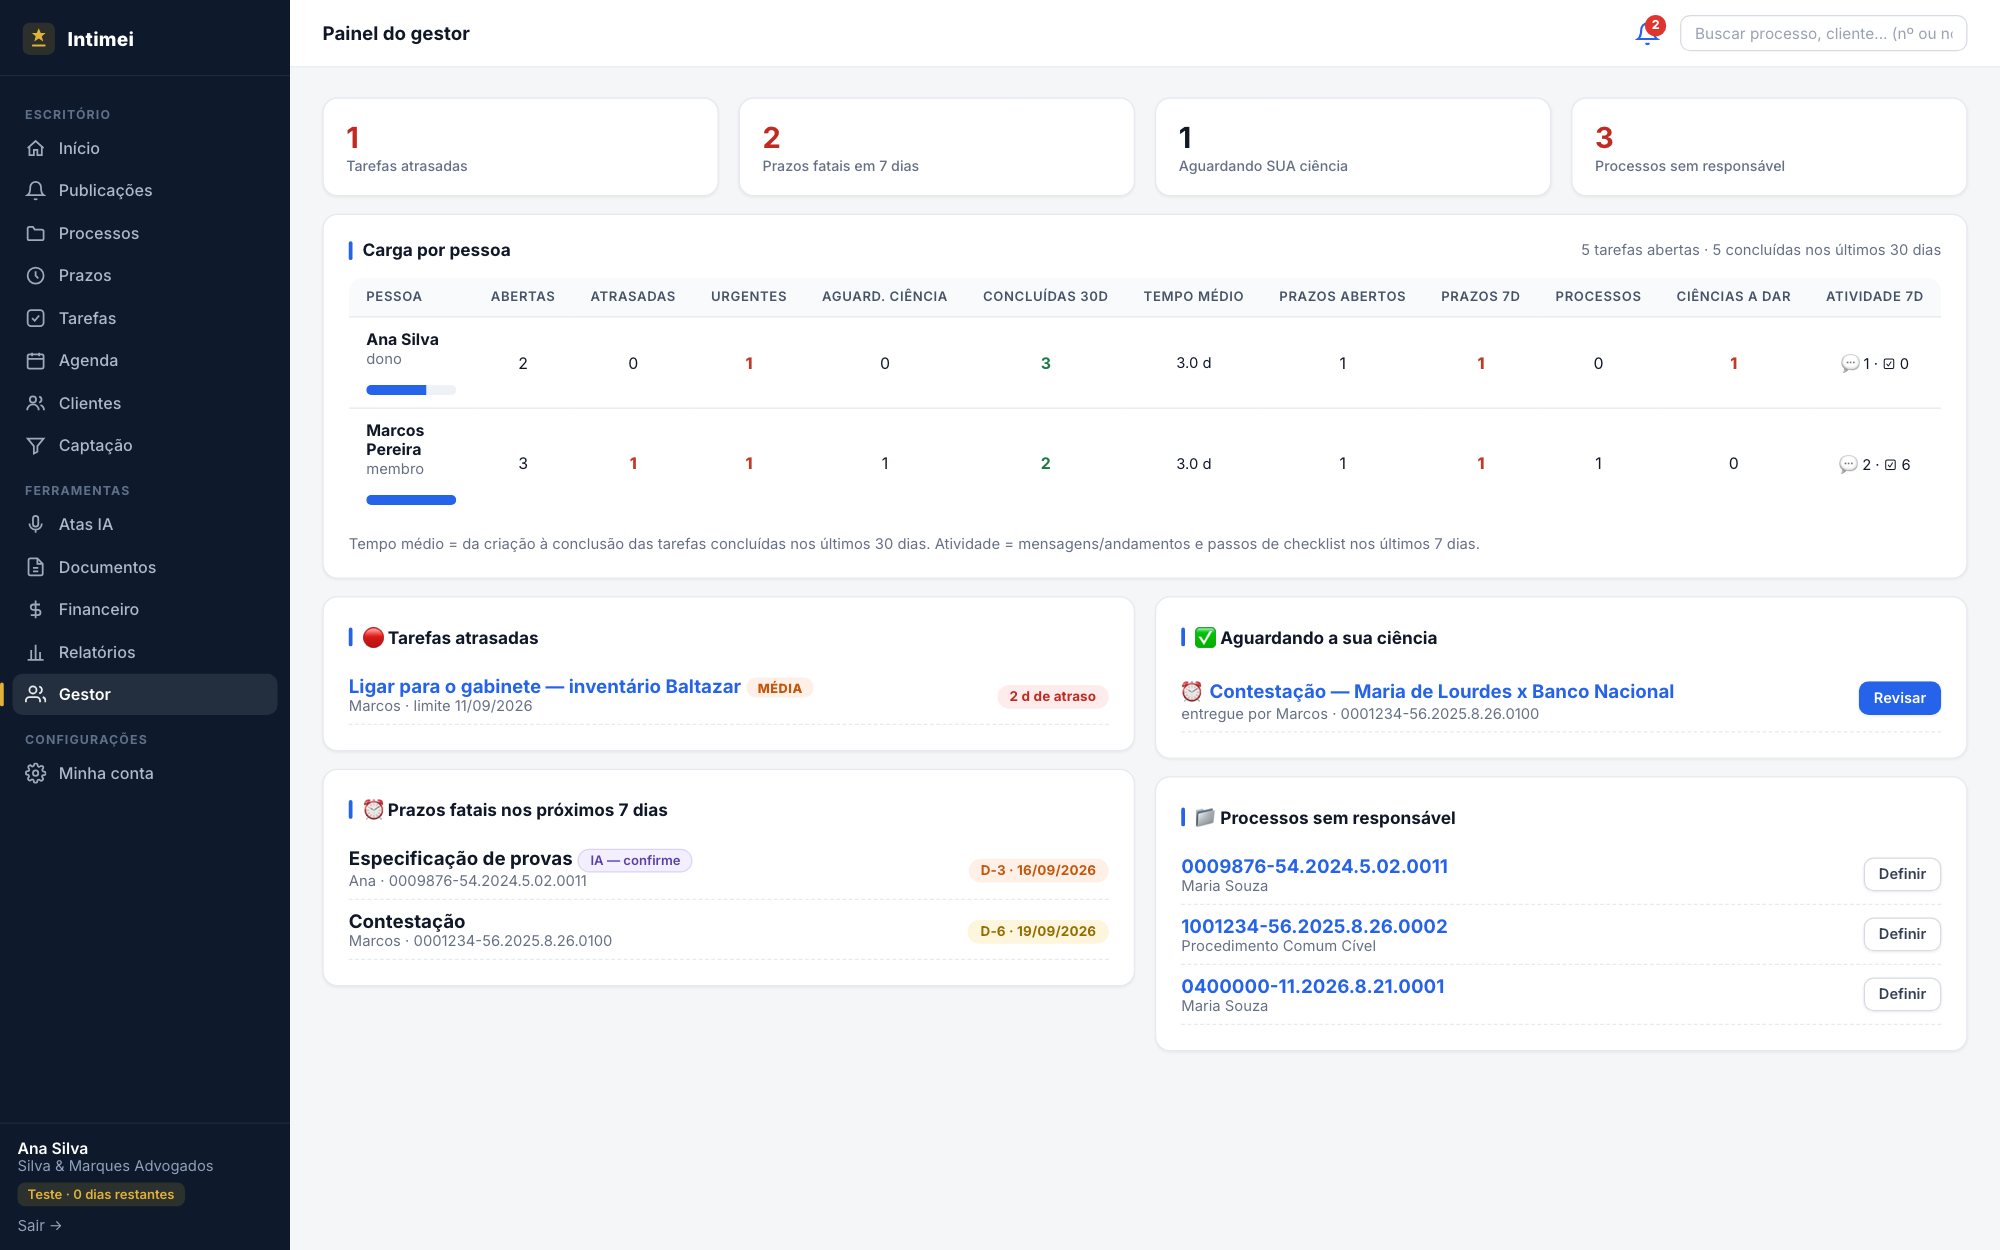
Task: Click the Intimei star logo icon
Action: pos(38,38)
